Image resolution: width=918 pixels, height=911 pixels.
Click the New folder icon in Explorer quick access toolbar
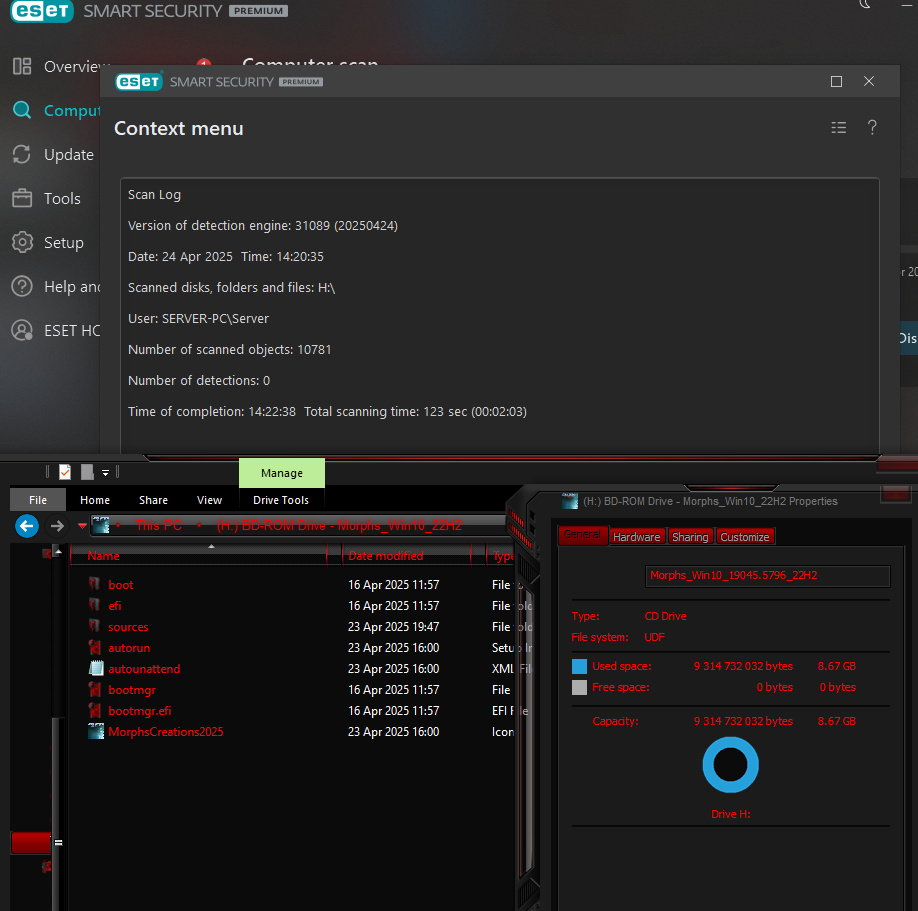tap(87, 472)
